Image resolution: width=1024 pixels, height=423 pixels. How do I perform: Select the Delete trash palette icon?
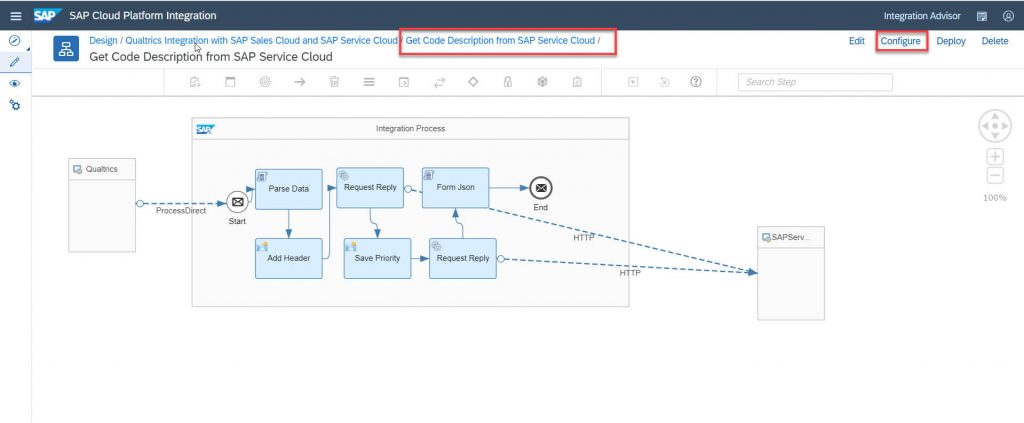[334, 82]
